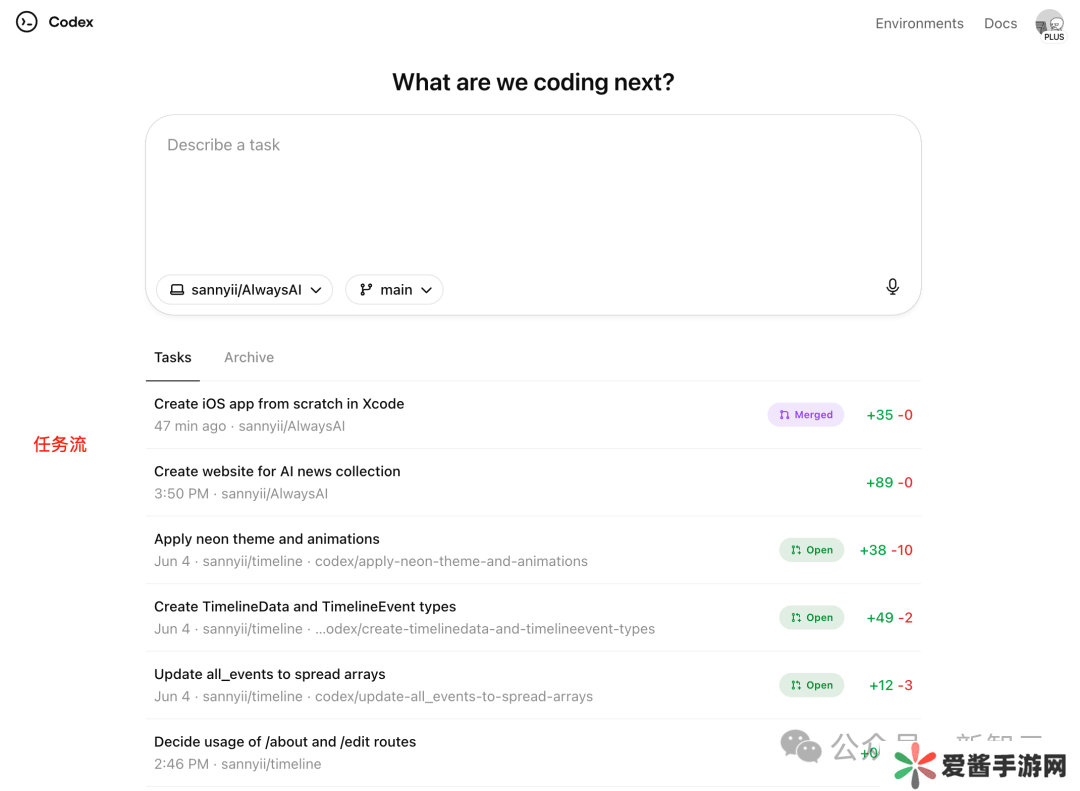Viewport: 1080px width, 791px height.
Task: Click the git branch icon beside main
Action: pyautogui.click(x=366, y=290)
